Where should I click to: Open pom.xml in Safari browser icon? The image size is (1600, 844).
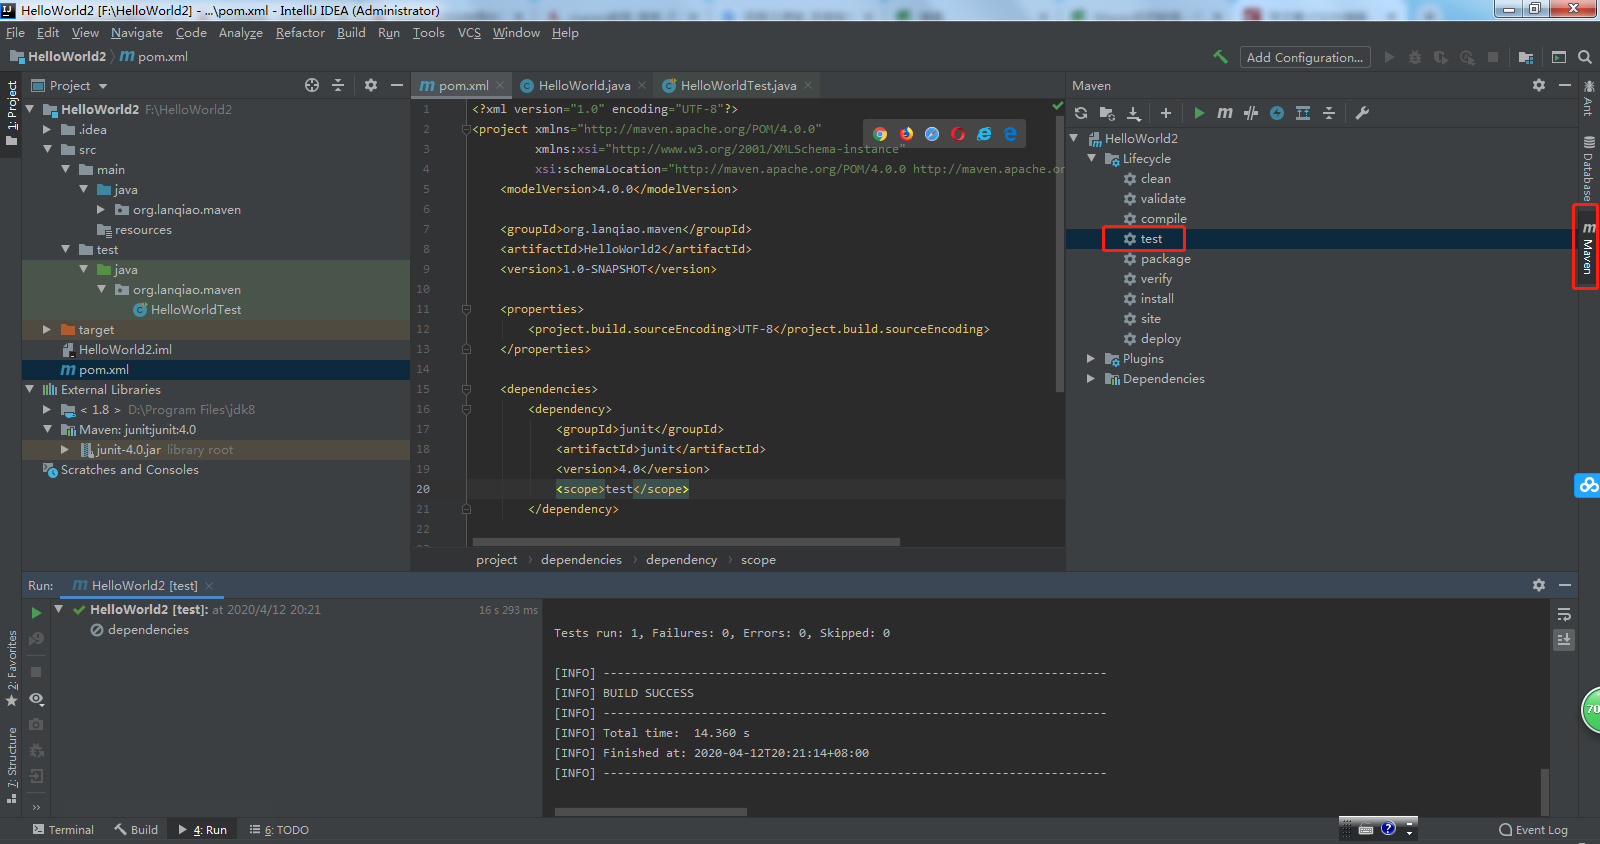[932, 134]
